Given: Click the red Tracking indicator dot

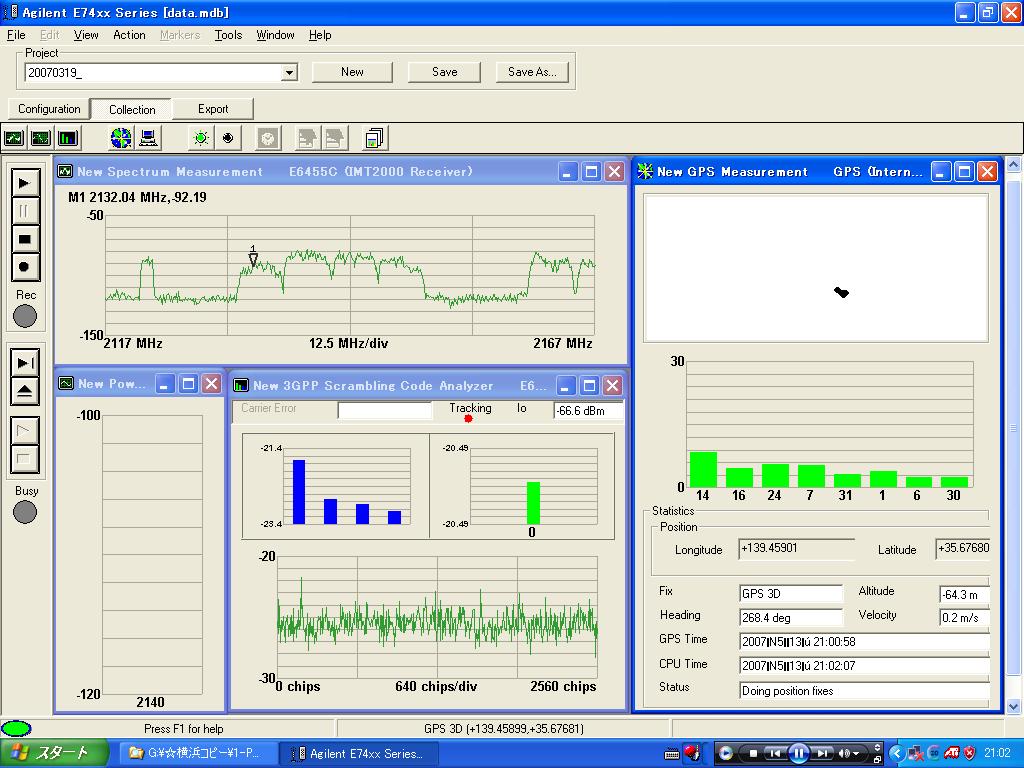Looking at the screenshot, I should 468,419.
